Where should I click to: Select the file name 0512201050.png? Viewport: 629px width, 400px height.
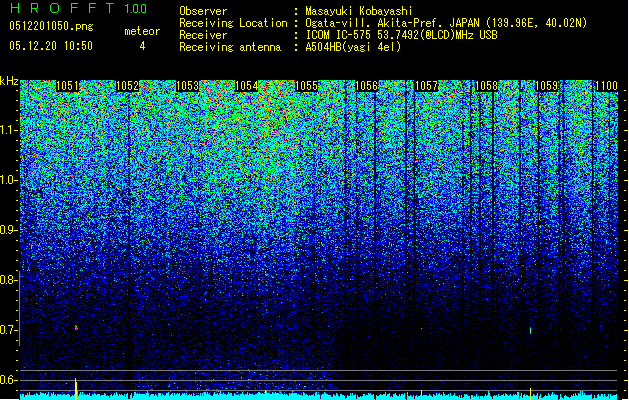pos(51,26)
